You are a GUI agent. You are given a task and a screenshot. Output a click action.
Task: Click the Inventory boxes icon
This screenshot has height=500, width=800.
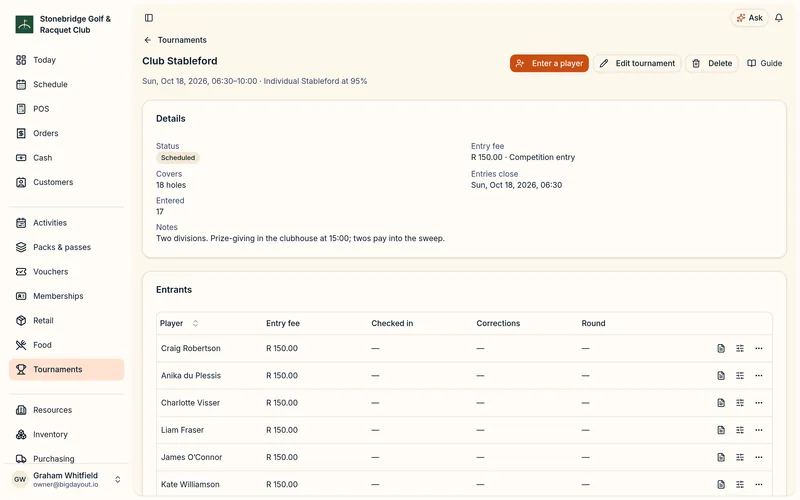[x=21, y=435]
